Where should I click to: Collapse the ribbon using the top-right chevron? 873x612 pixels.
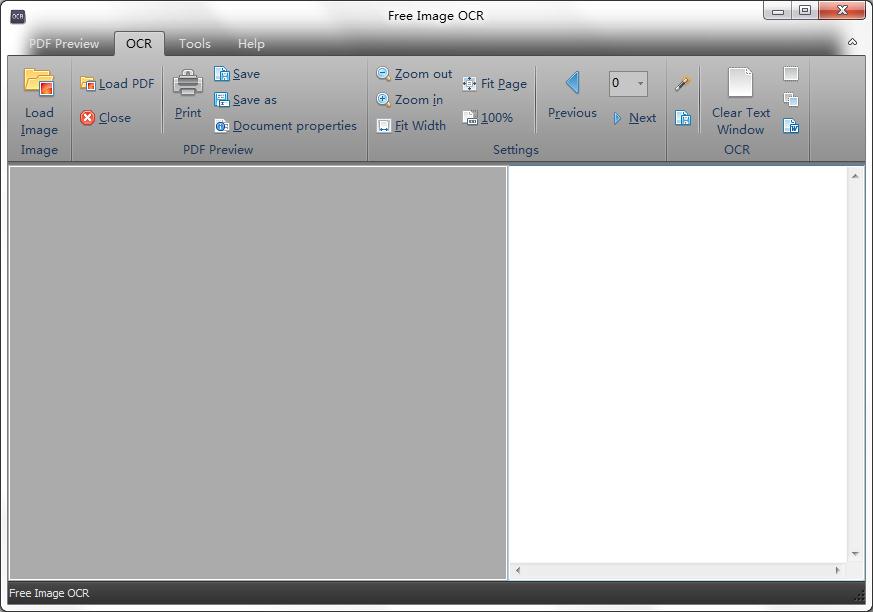pos(852,42)
